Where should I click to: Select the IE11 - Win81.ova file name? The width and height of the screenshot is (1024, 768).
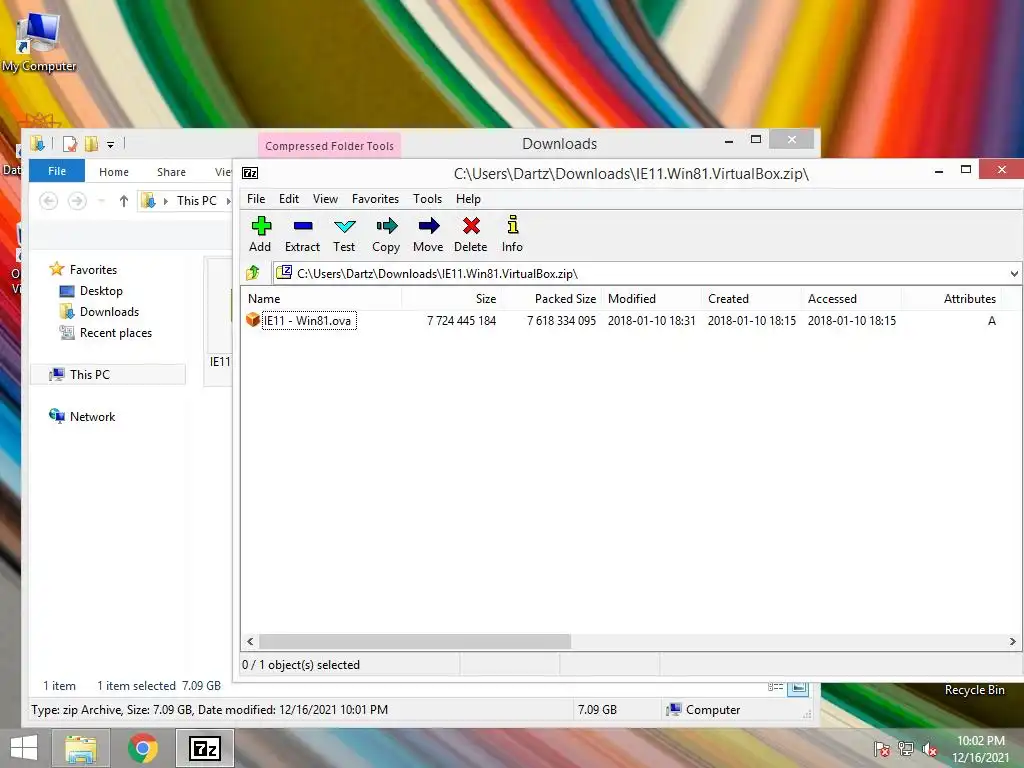coord(309,321)
